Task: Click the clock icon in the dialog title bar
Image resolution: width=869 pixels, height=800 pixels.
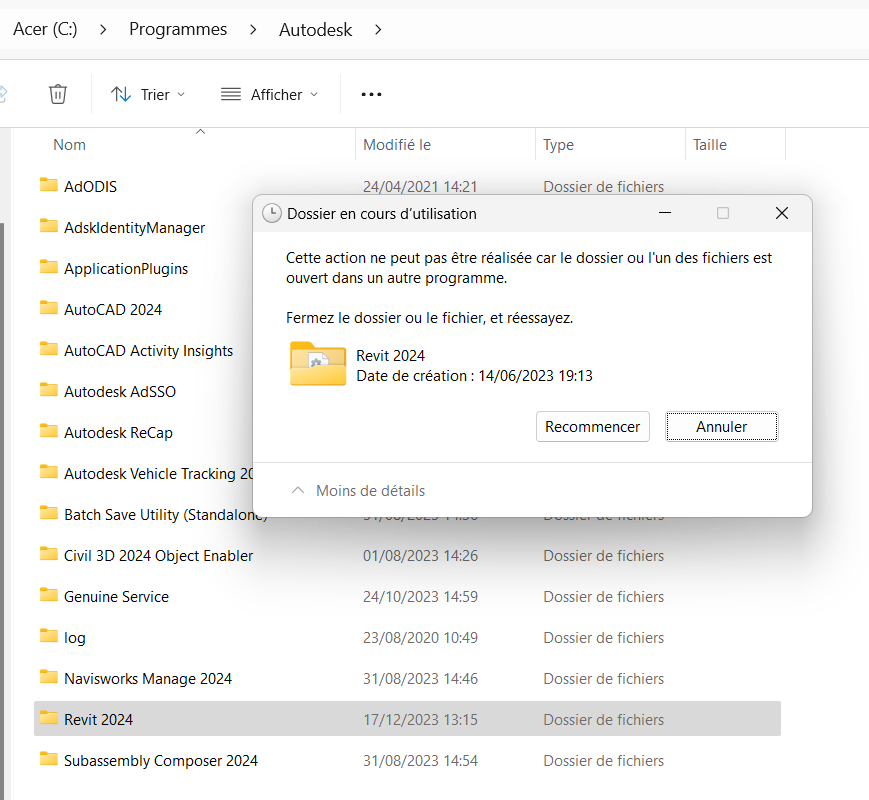Action: (x=272, y=213)
